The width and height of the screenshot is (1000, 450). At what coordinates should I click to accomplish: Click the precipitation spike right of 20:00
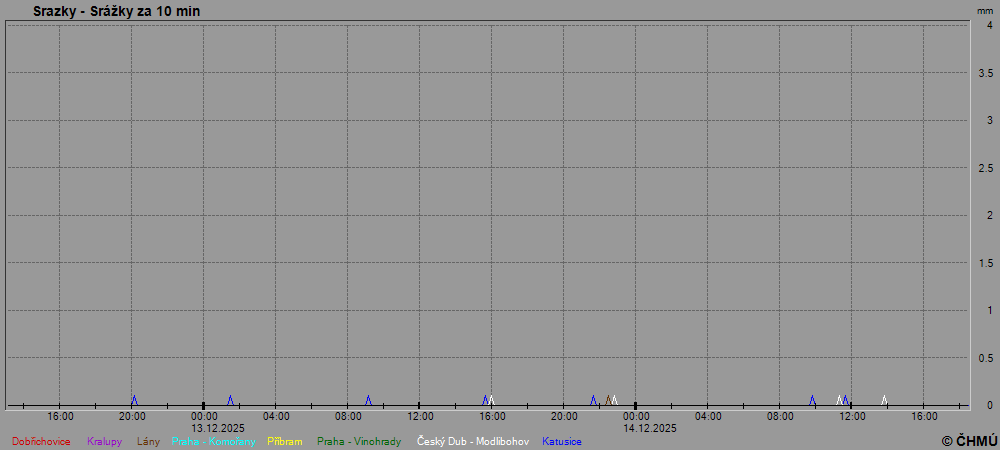(x=134, y=400)
